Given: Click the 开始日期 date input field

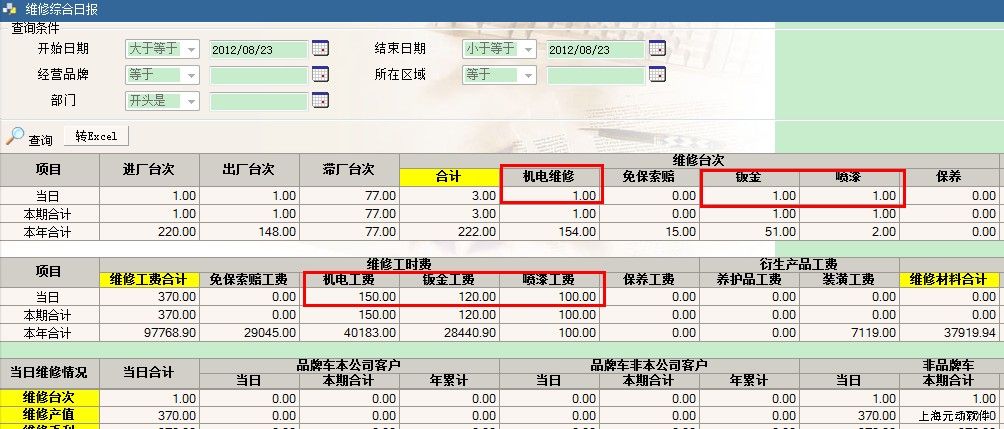Looking at the screenshot, I should 258,49.
